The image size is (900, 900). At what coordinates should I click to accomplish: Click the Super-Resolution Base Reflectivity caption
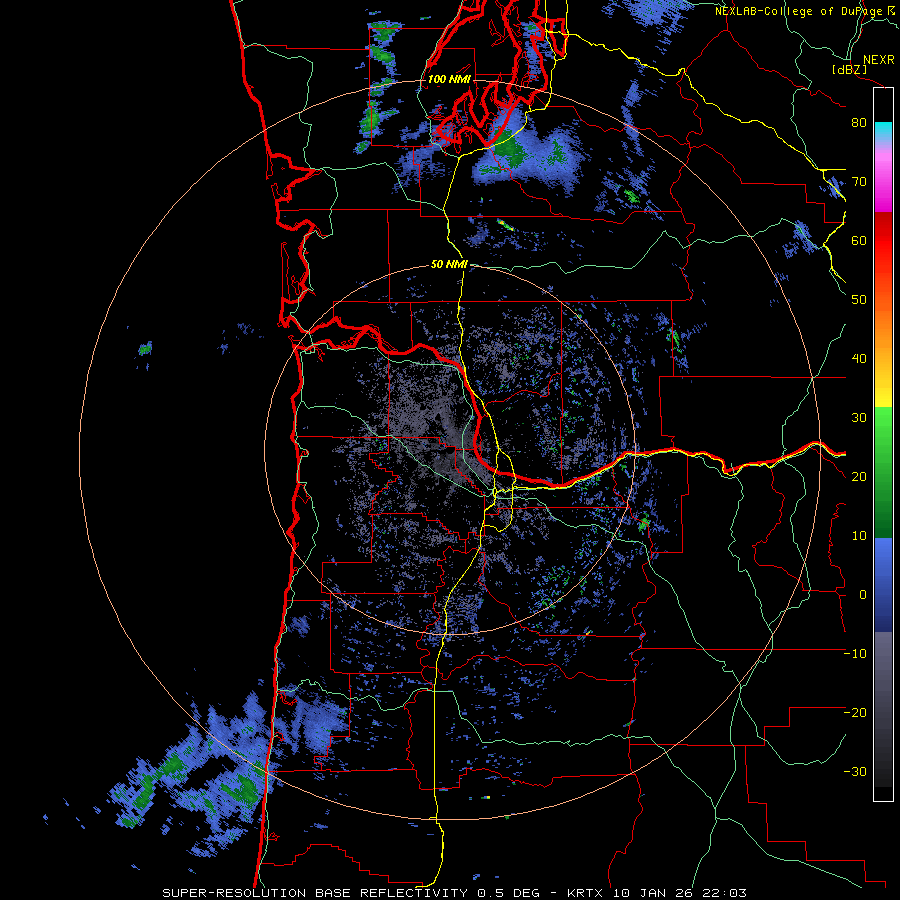(455, 893)
